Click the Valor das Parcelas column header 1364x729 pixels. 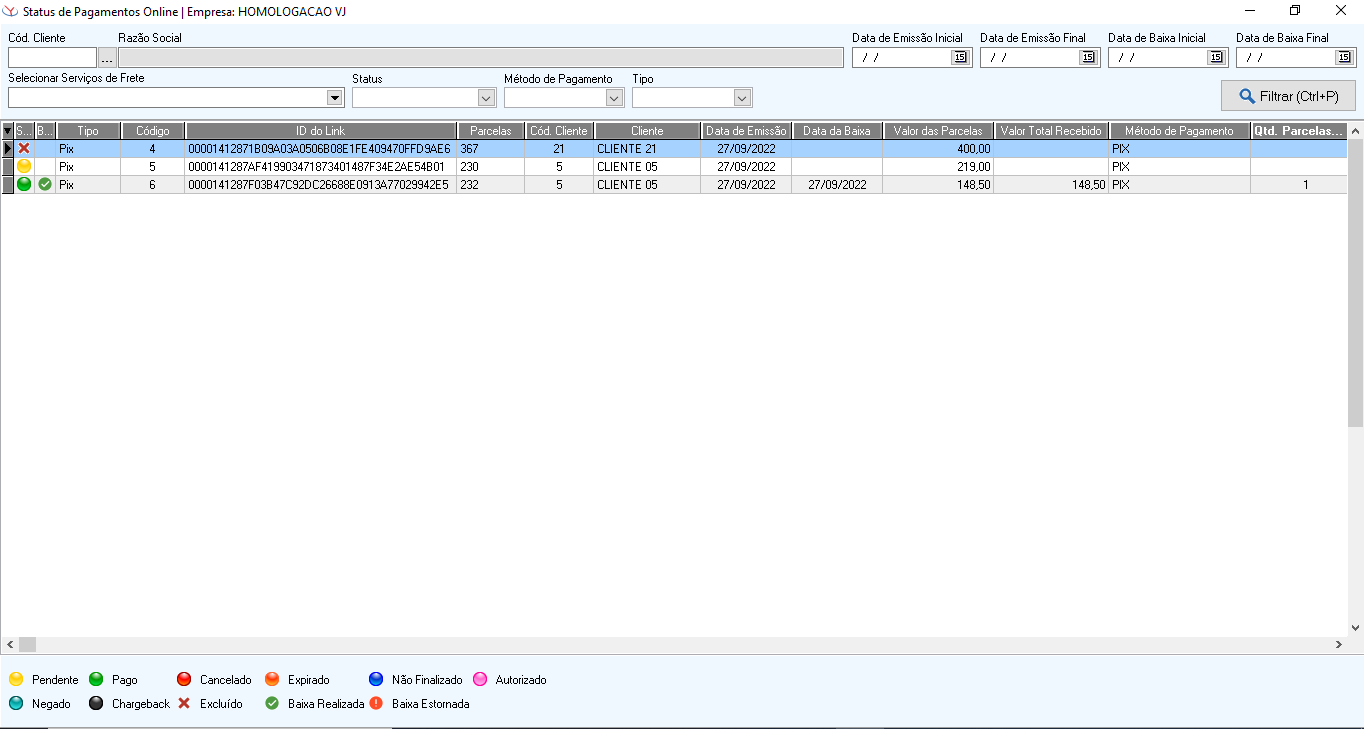938,131
